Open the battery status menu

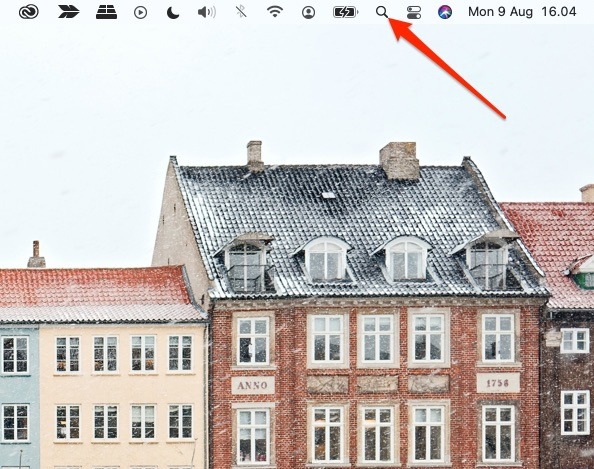345,13
